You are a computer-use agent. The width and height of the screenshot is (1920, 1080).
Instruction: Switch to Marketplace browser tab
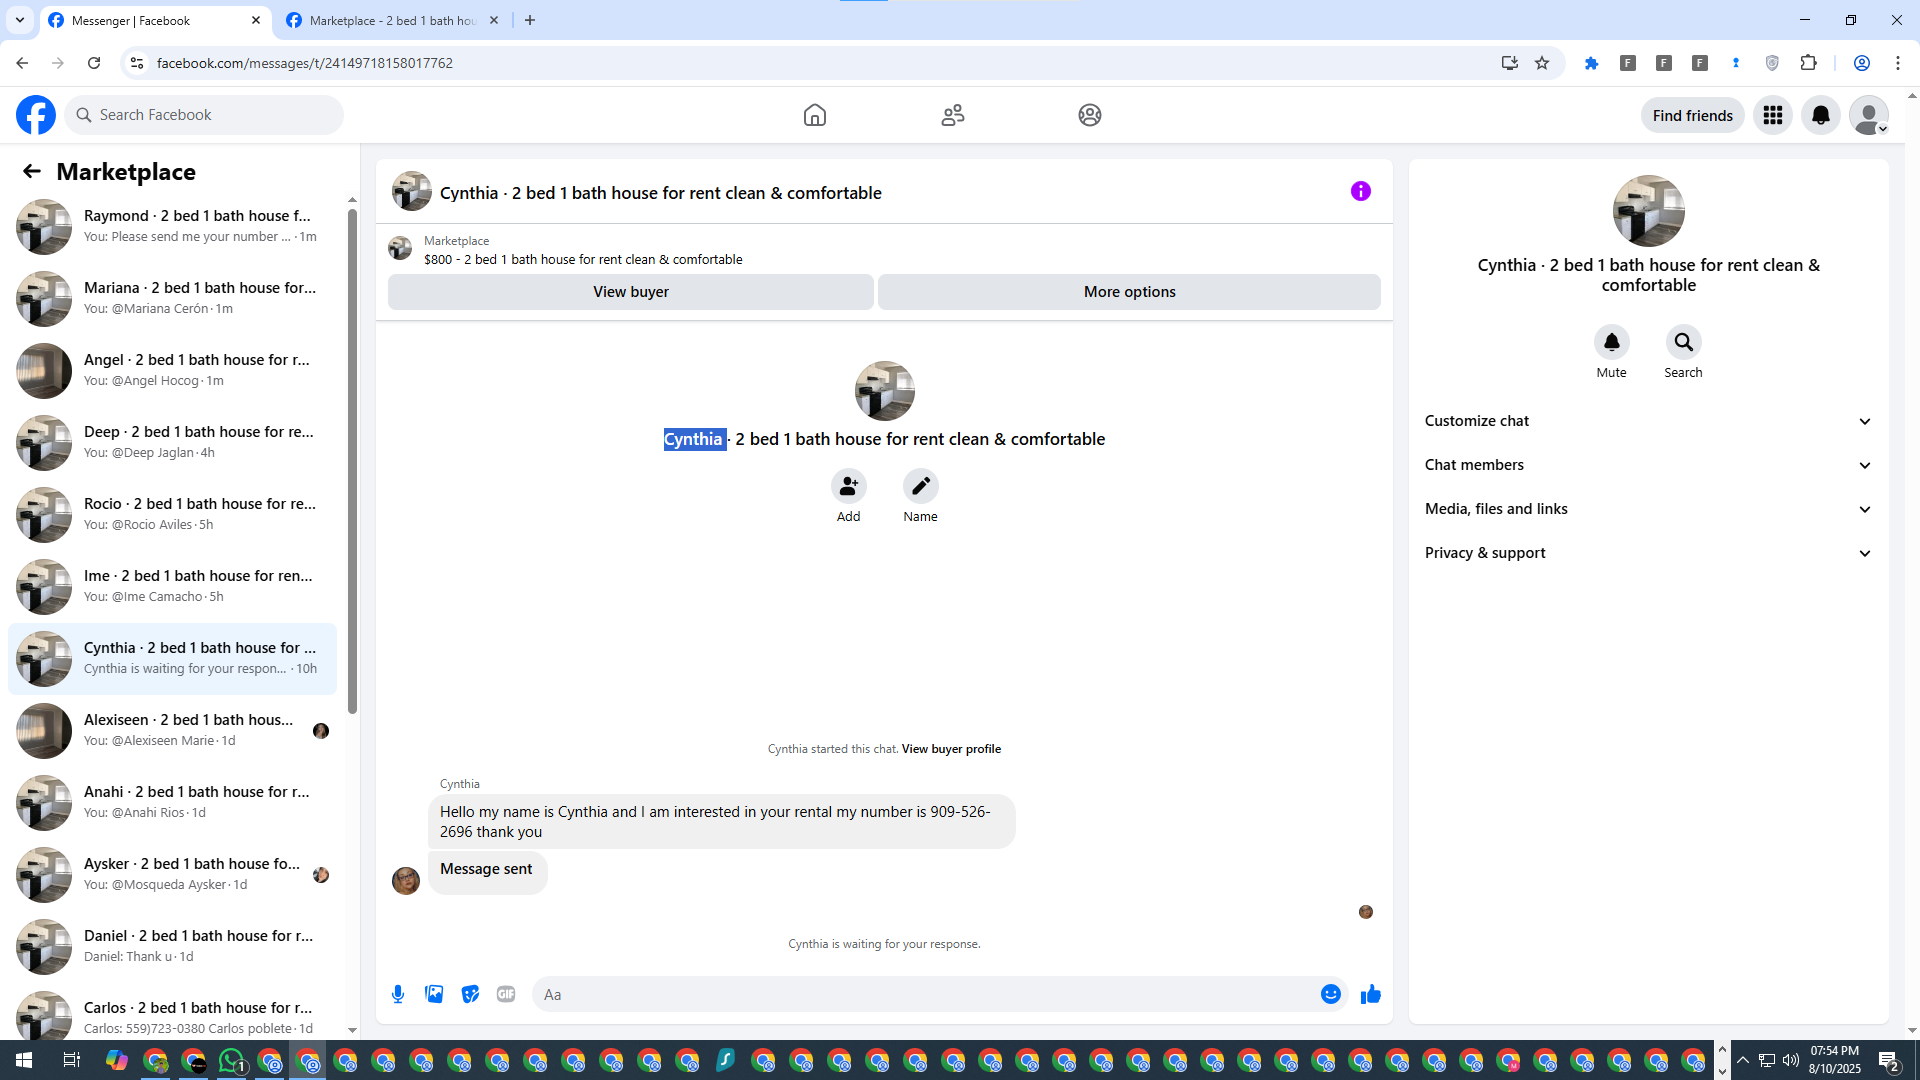tap(392, 20)
